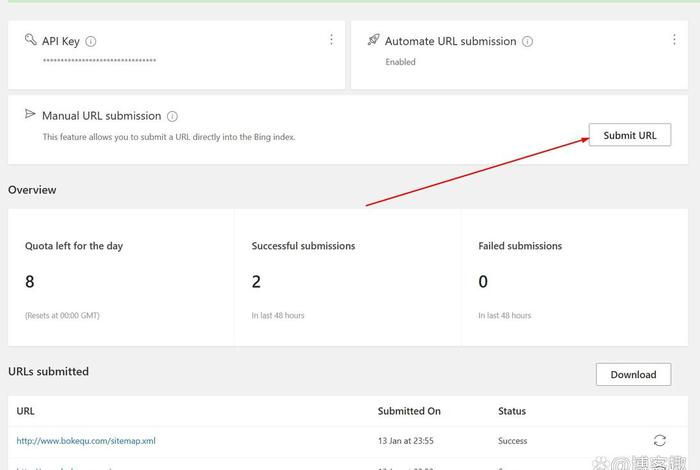
Task: Click the API Key key icon
Action: pos(30,40)
